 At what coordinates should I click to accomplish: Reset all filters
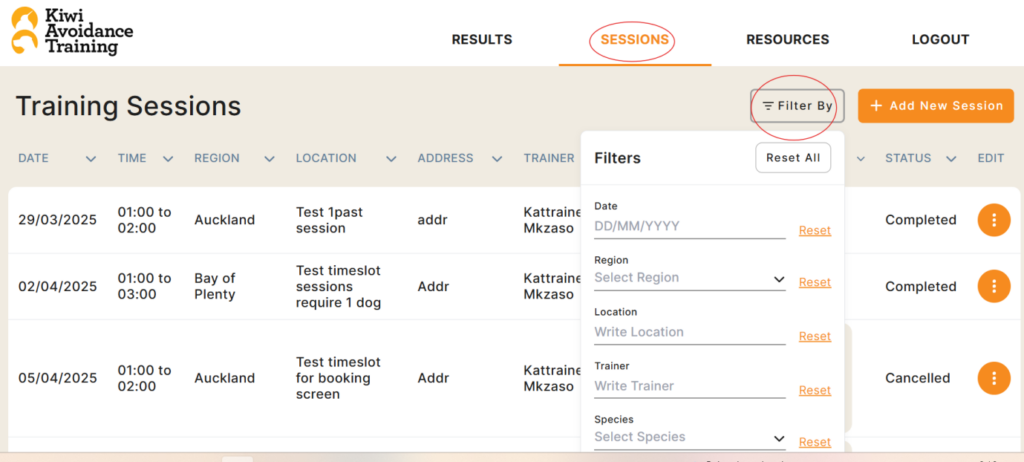793,158
